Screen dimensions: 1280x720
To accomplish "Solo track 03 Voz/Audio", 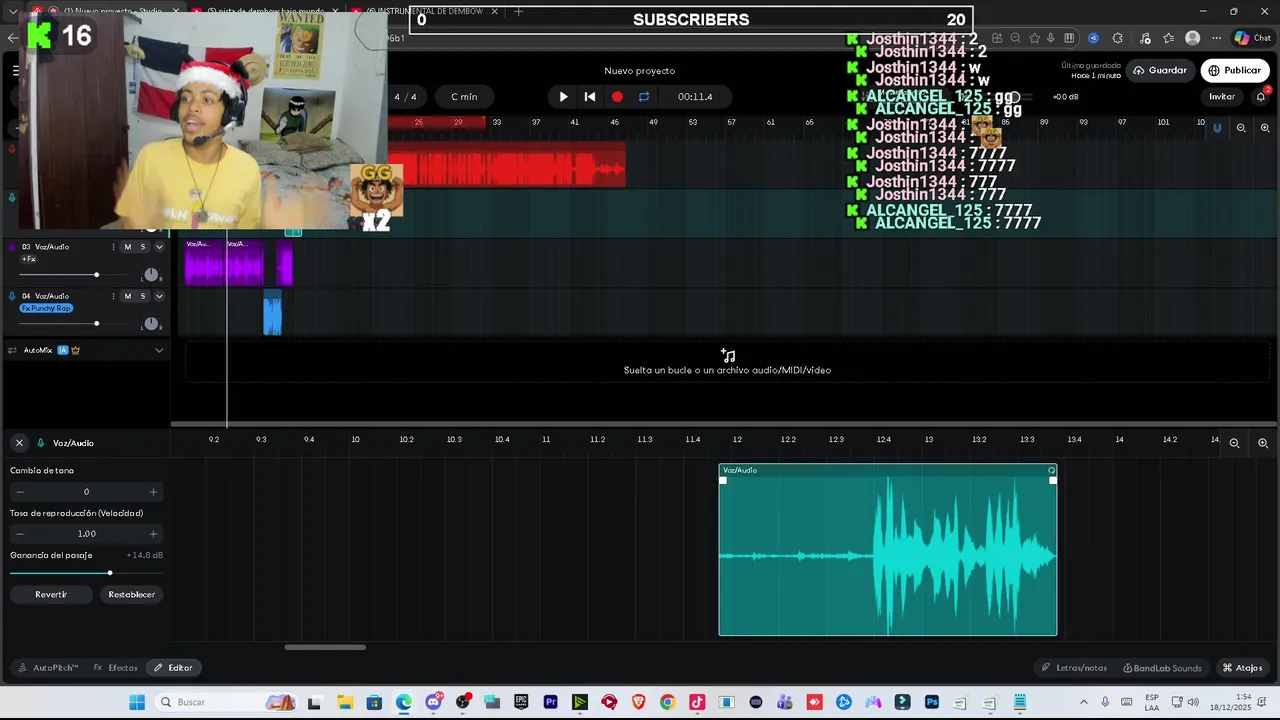I will coord(142,247).
